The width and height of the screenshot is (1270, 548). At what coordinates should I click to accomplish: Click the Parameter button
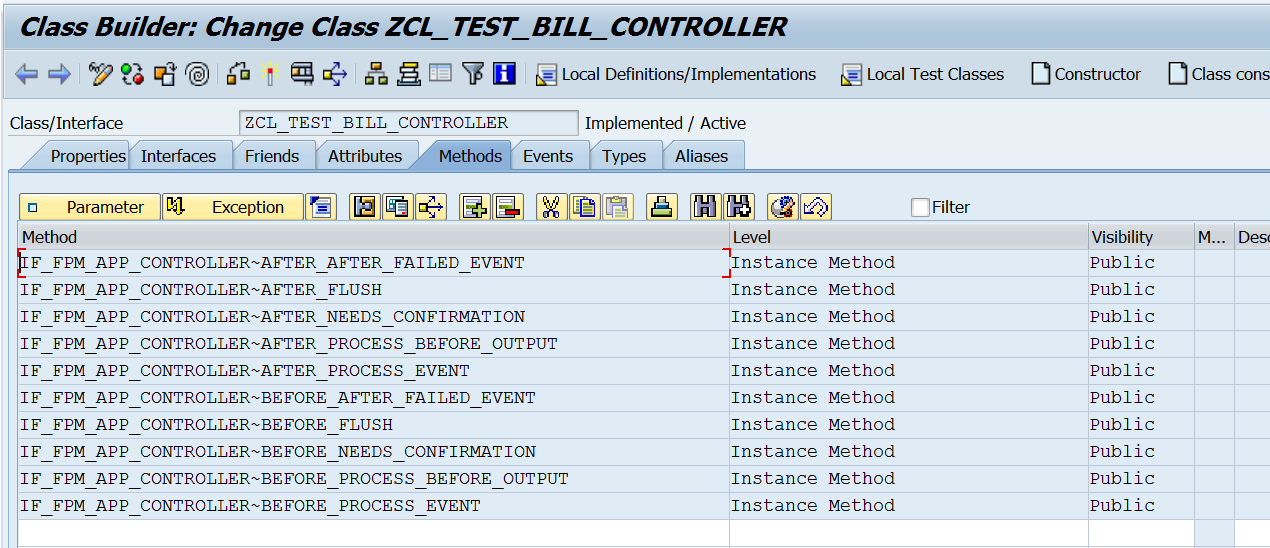pyautogui.click(x=90, y=207)
